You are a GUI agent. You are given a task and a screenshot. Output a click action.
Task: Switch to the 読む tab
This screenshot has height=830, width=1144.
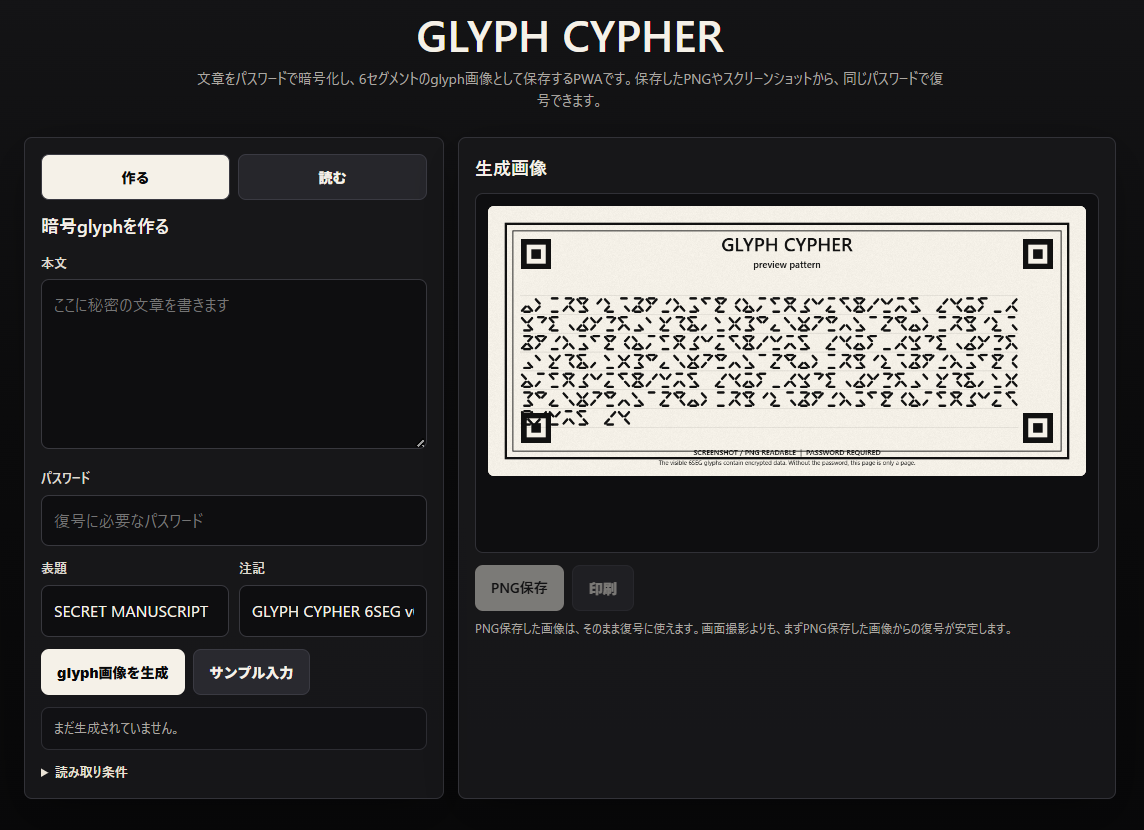pos(332,177)
